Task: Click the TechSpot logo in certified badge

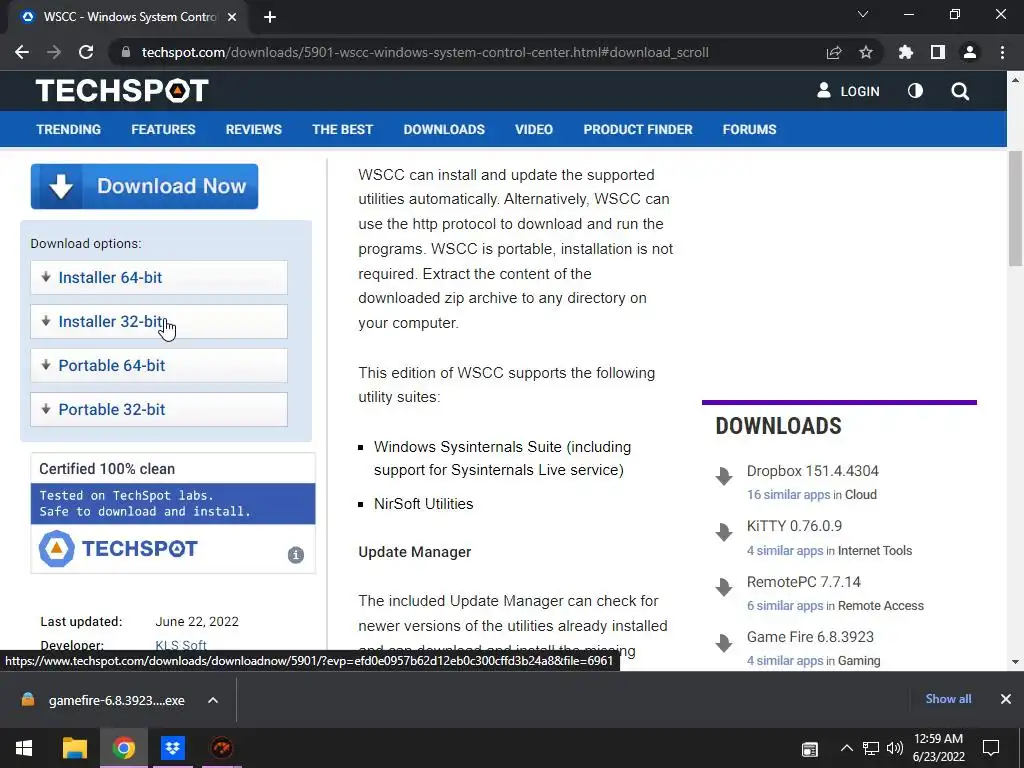Action: pos(118,549)
